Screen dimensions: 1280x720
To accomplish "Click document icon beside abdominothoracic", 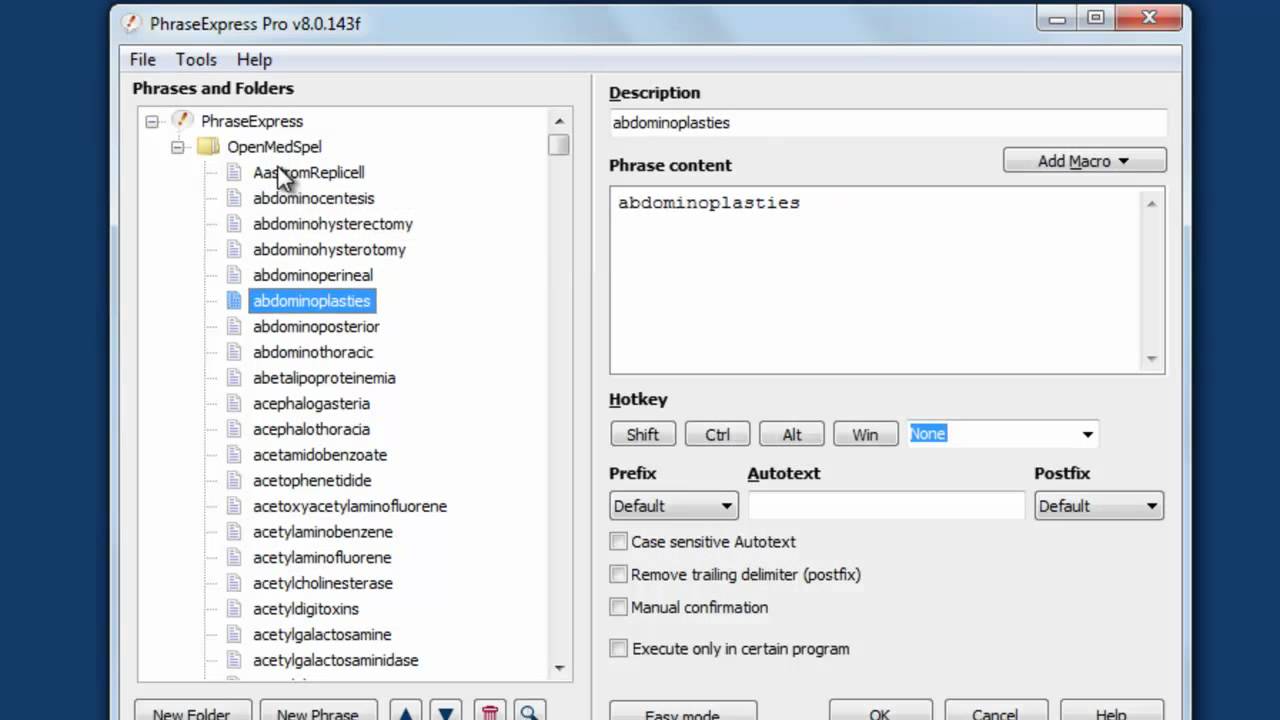I will tap(234, 352).
